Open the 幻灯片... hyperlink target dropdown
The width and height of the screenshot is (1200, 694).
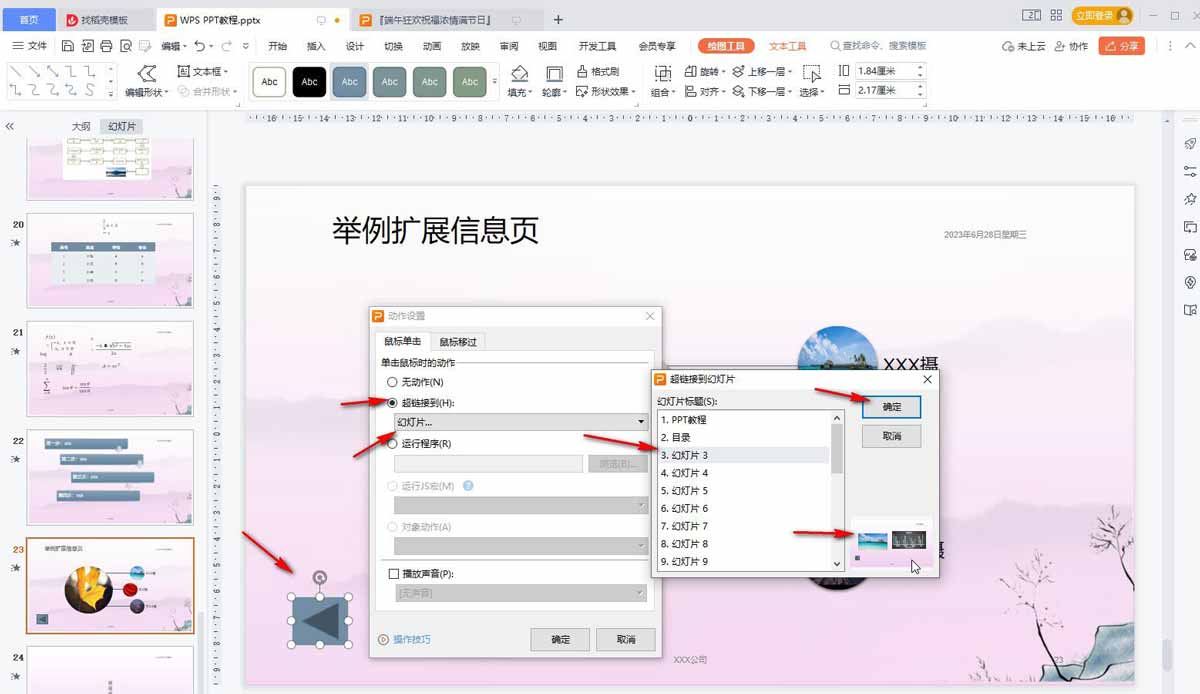[521, 422]
